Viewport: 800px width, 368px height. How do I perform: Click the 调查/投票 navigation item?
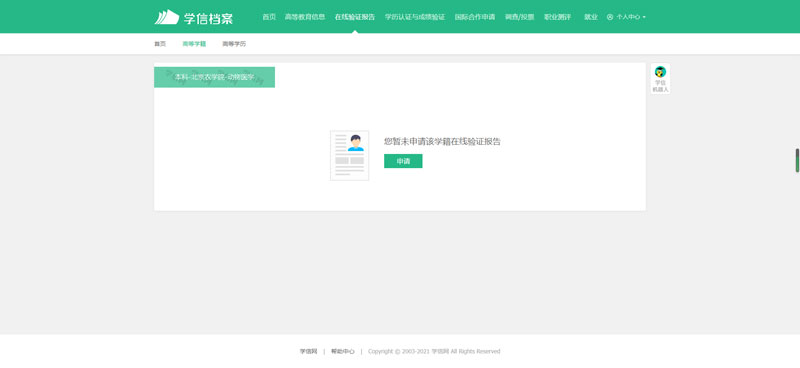coord(519,17)
